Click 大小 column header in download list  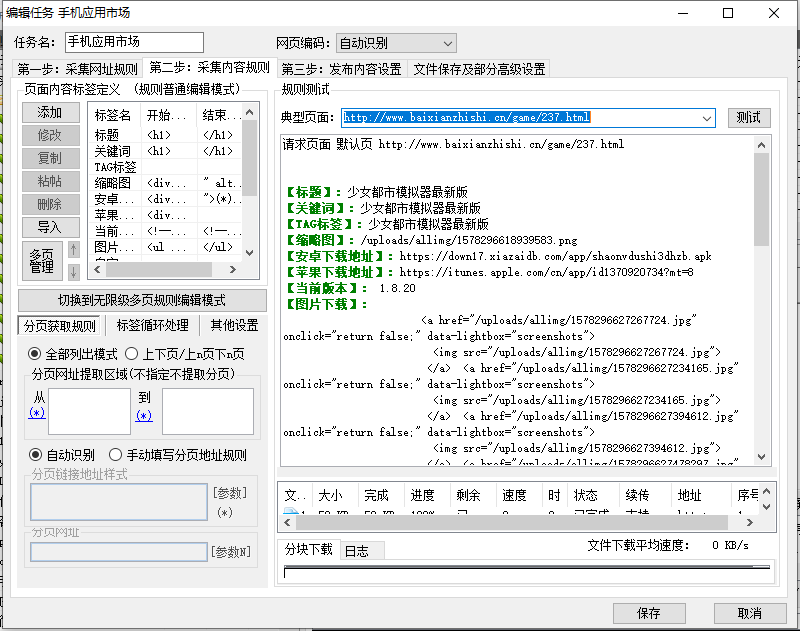(335, 495)
